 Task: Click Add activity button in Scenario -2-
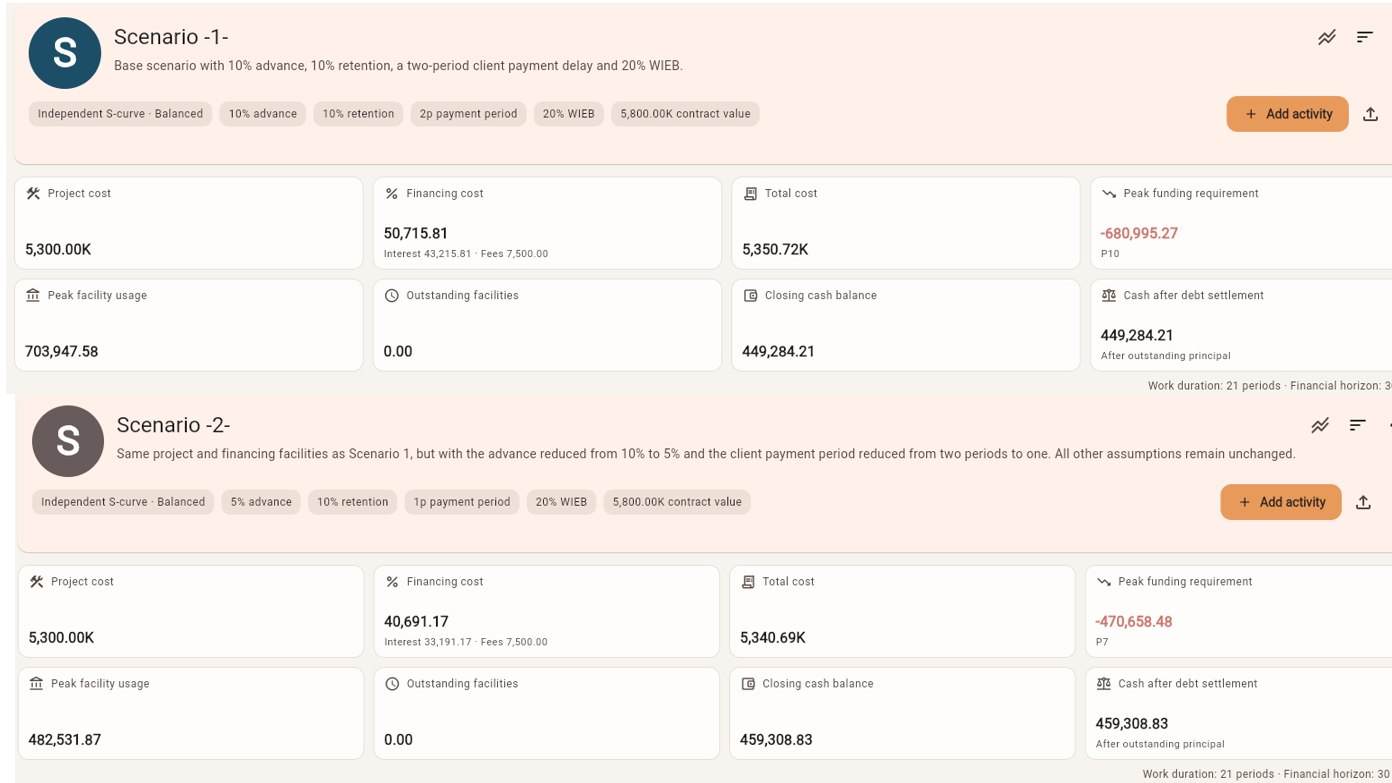(1281, 502)
